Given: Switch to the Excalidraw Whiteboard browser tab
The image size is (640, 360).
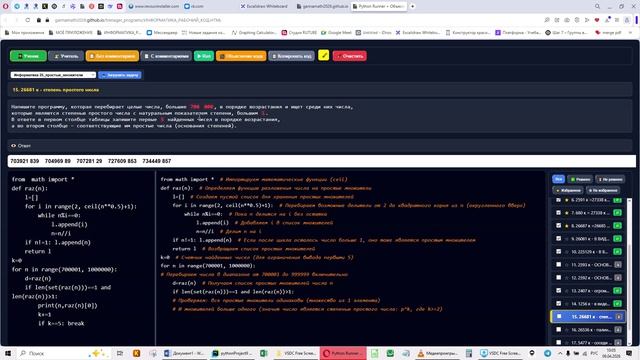Looking at the screenshot, I should (264, 7).
